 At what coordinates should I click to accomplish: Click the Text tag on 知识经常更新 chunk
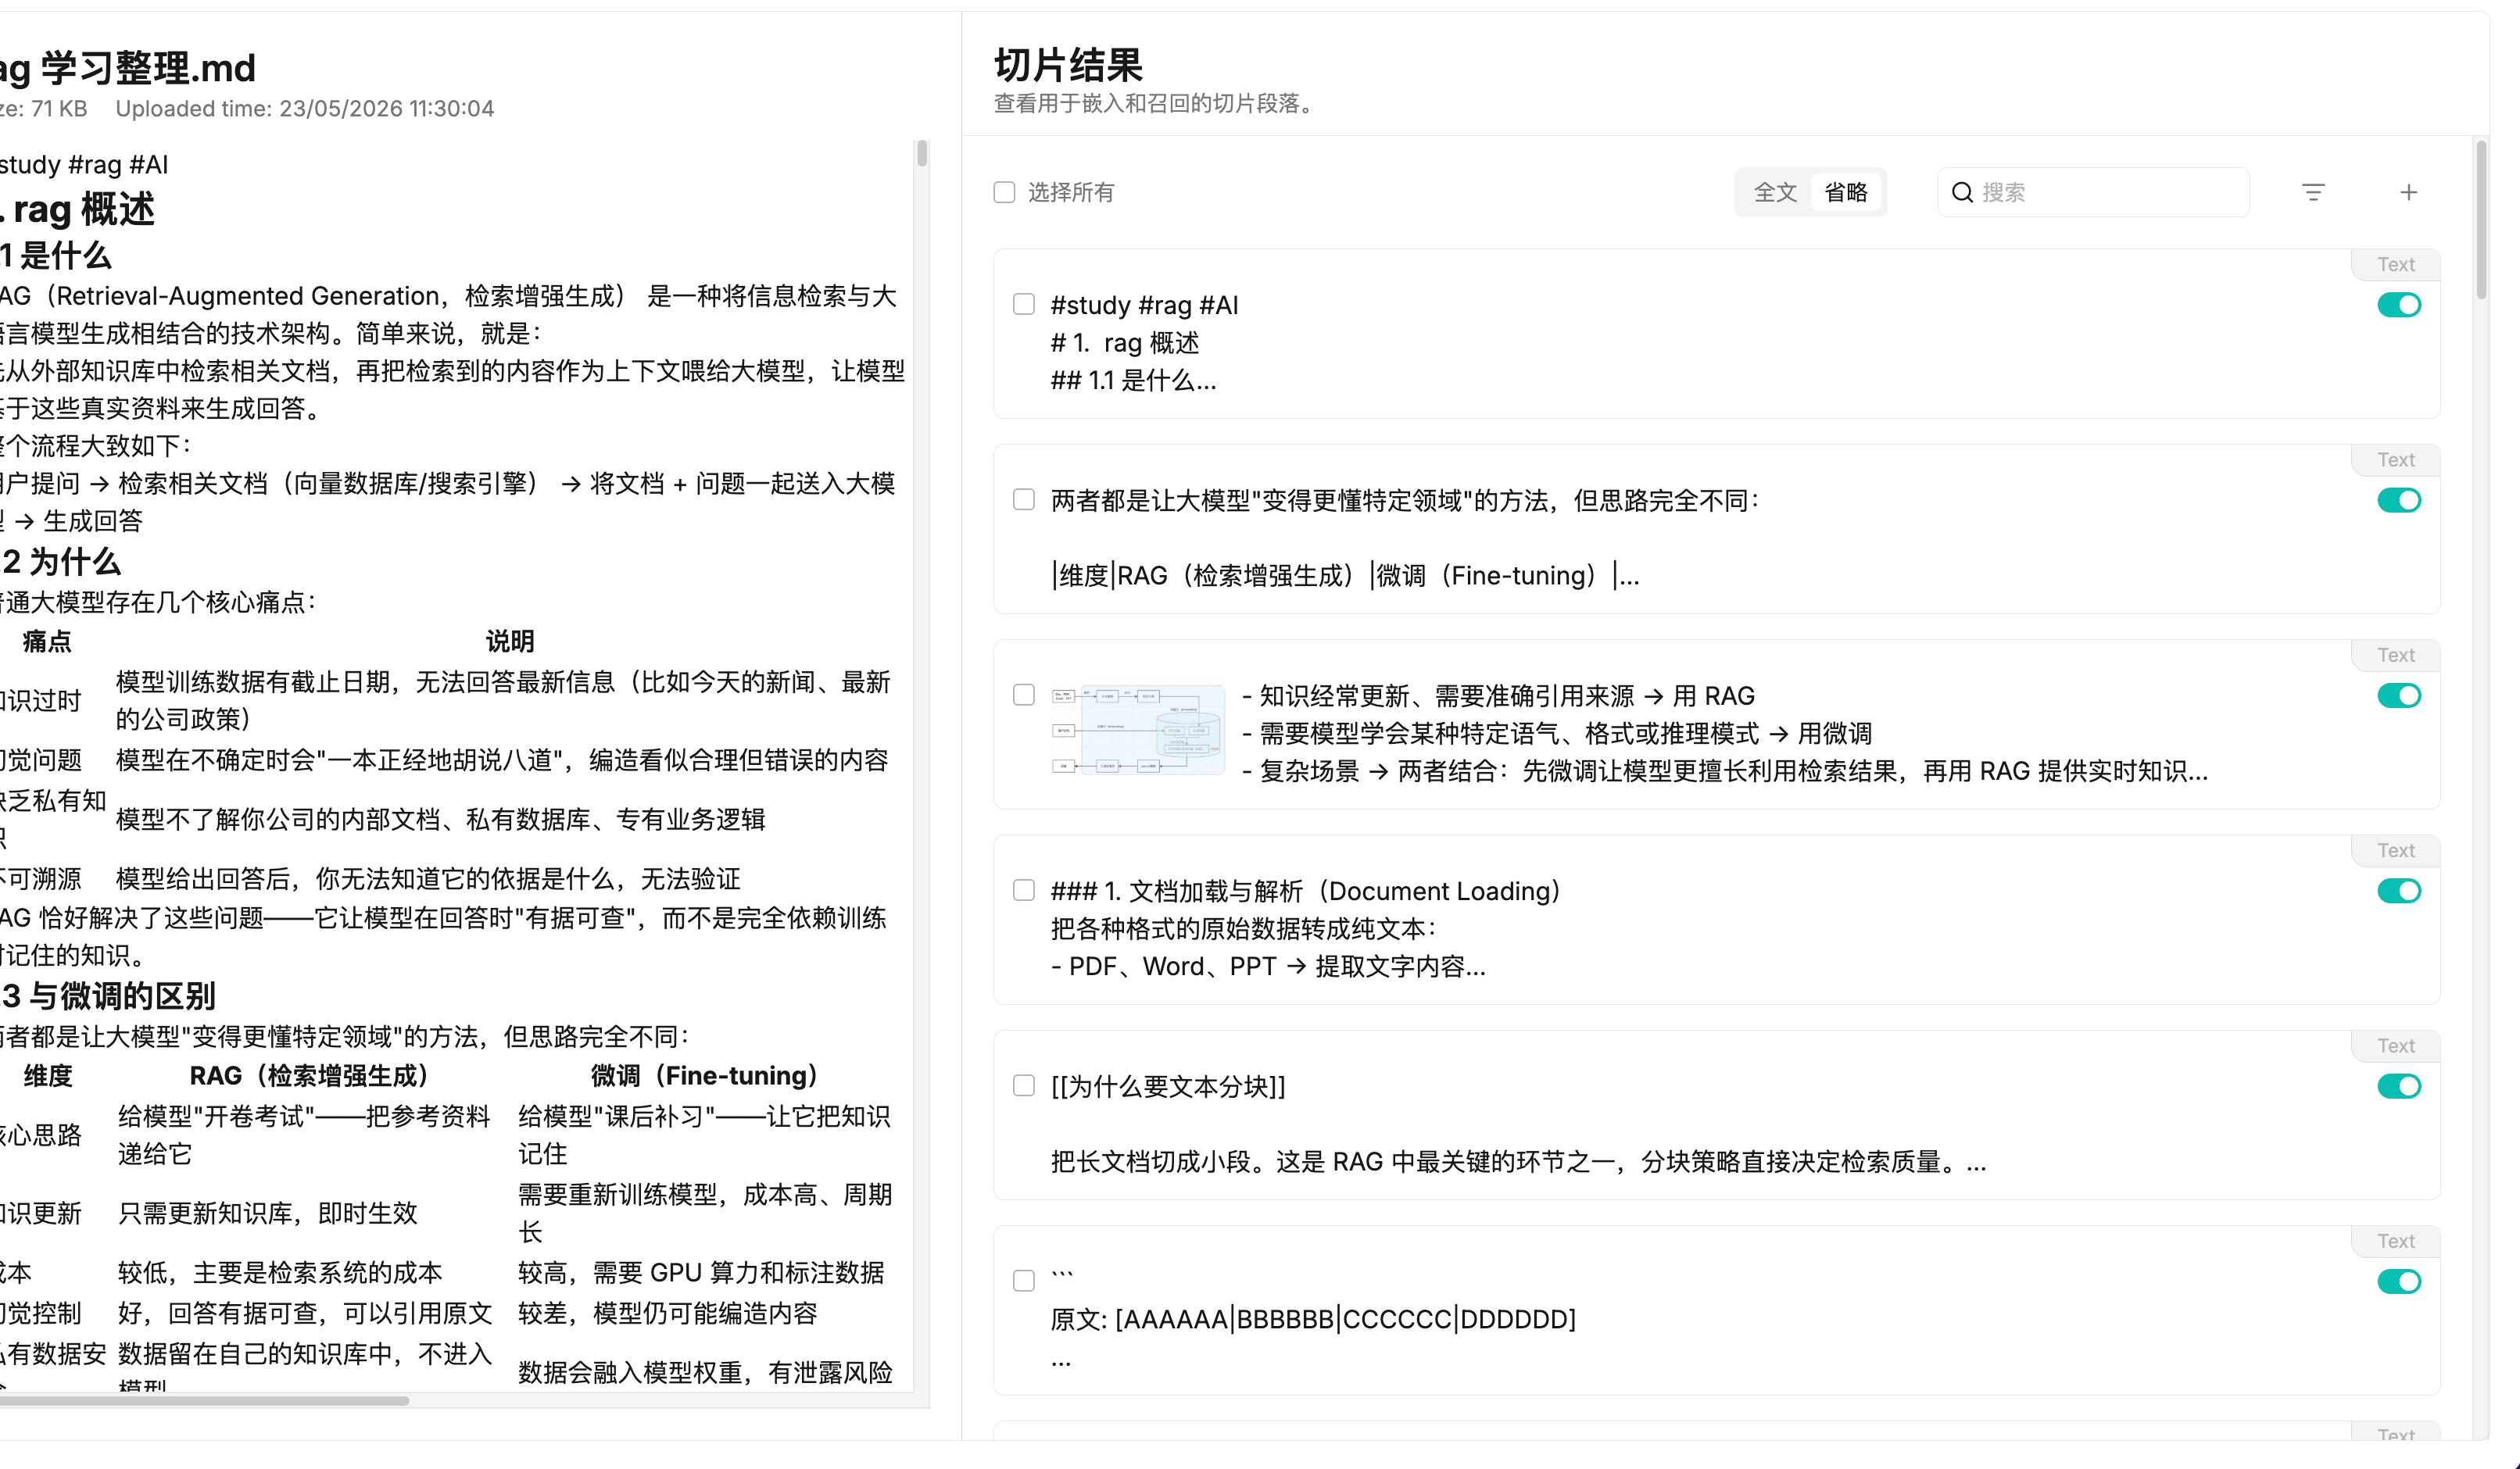pos(2396,655)
